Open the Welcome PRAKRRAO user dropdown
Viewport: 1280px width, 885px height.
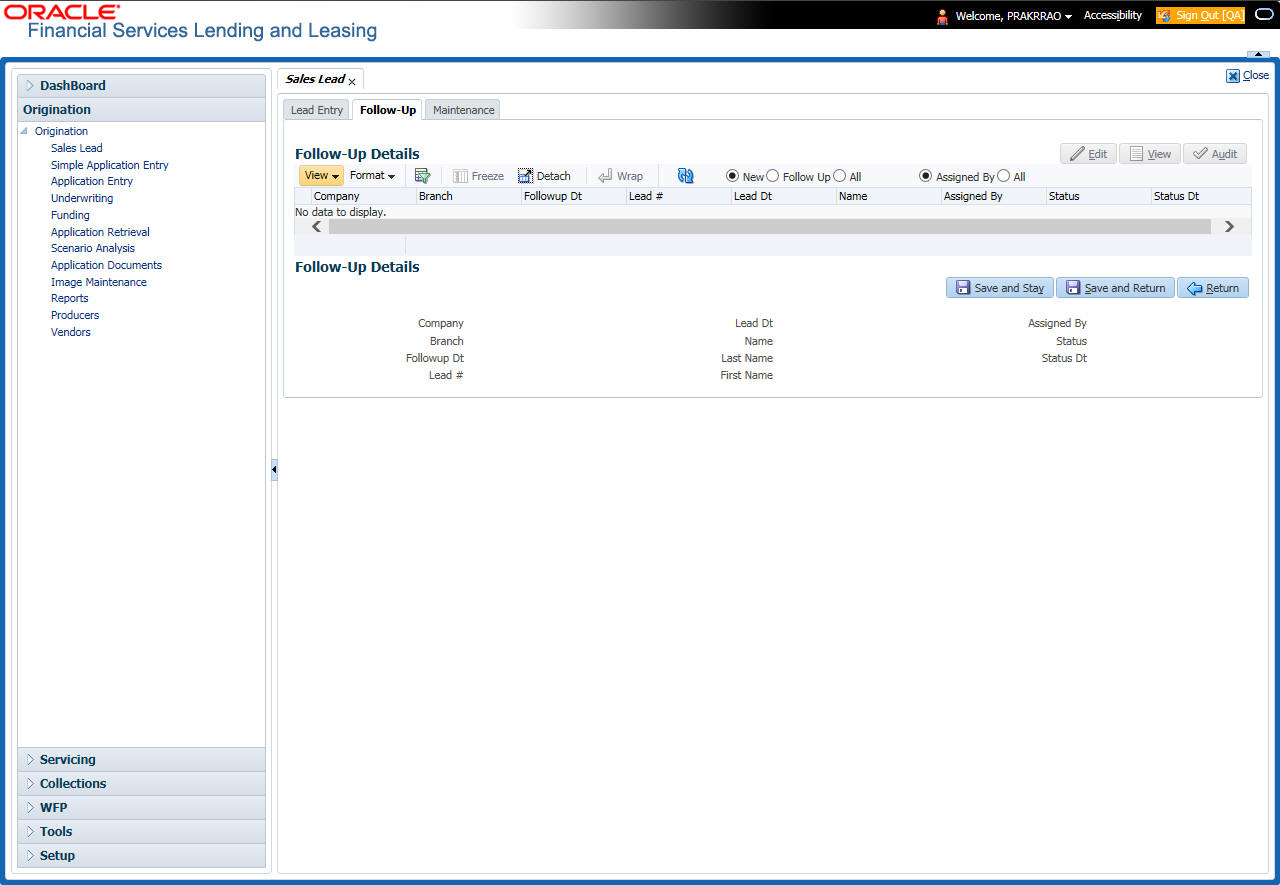pos(1013,16)
